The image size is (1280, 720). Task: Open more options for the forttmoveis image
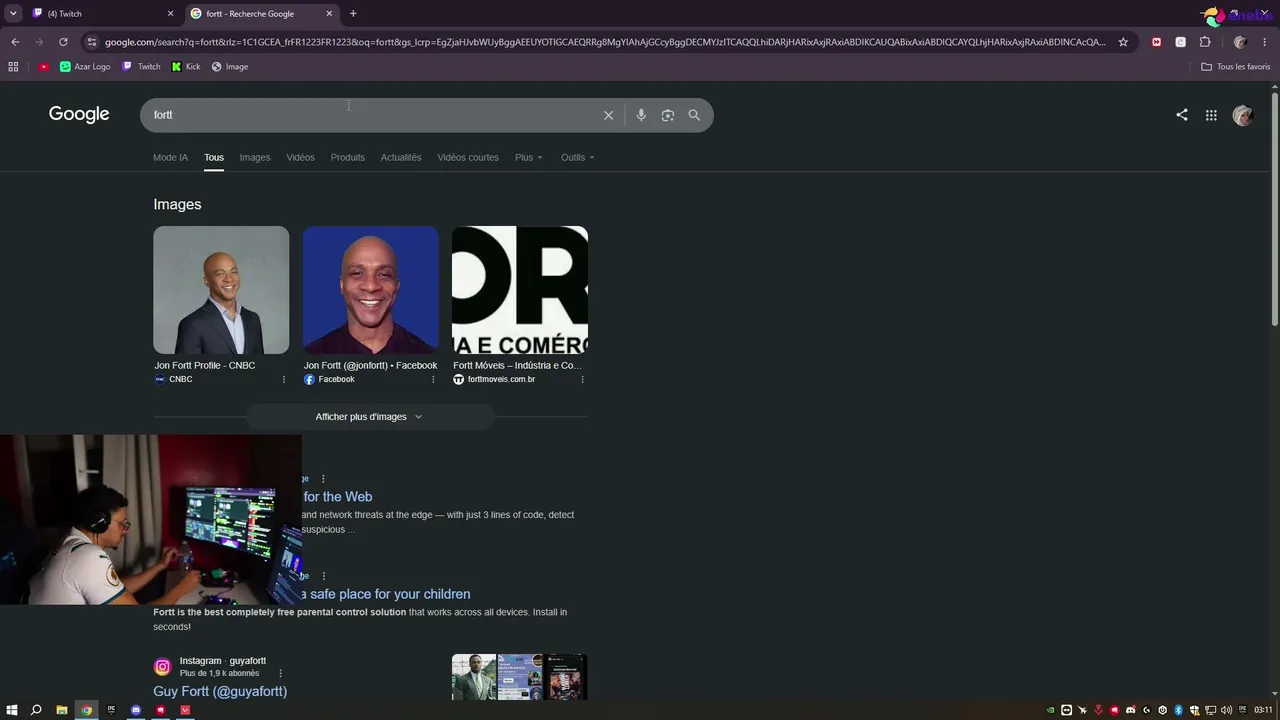pos(582,380)
